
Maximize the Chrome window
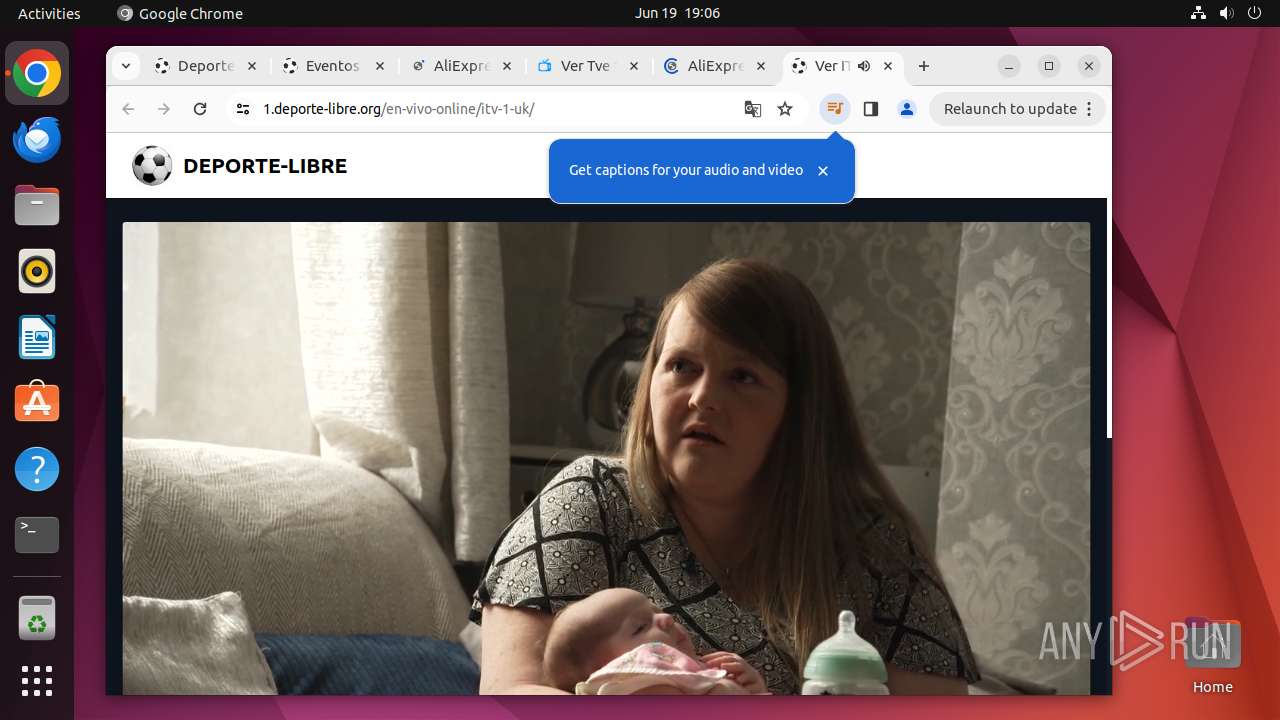1049,66
